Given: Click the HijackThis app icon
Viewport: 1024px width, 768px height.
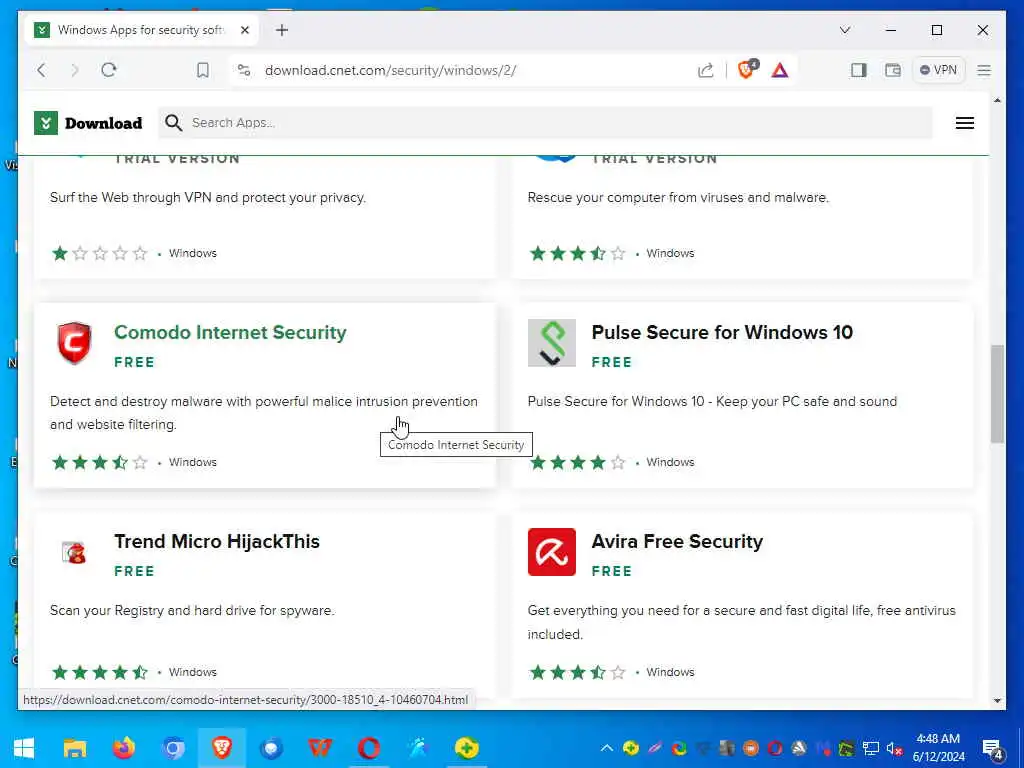Looking at the screenshot, I should pyautogui.click(x=74, y=552).
